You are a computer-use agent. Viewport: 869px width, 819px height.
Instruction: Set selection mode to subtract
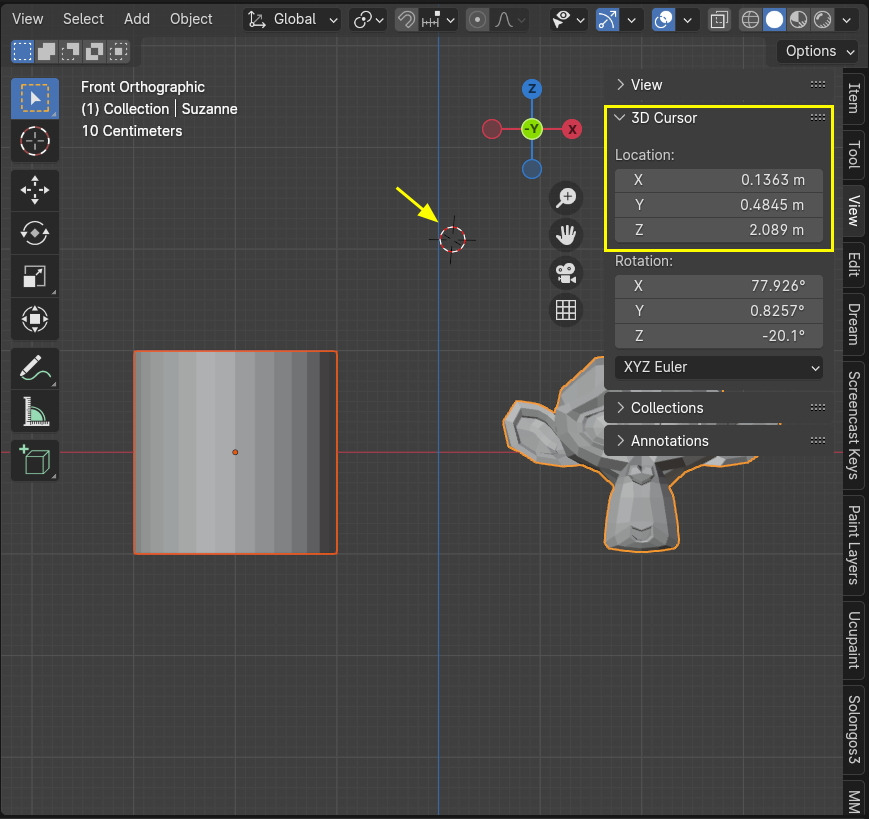tap(70, 52)
